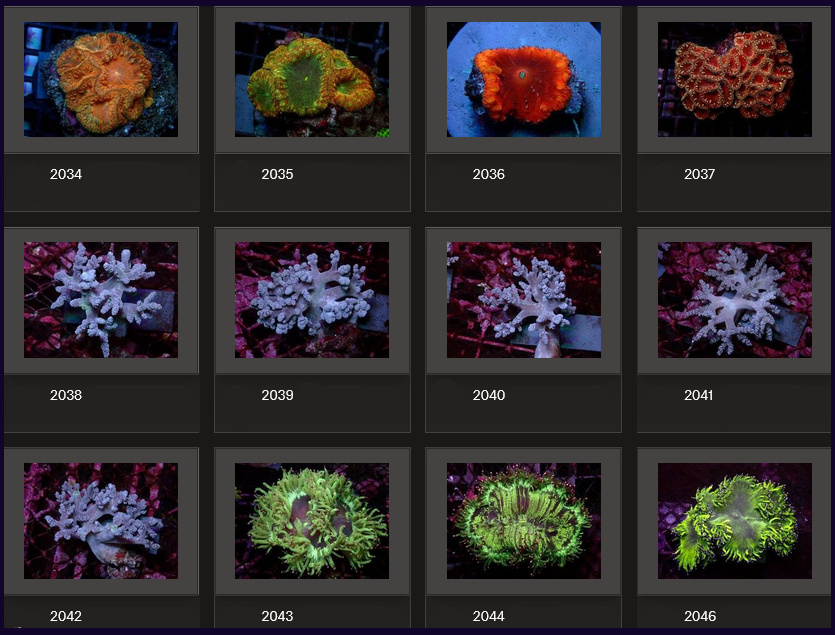Click the label text 2038
Viewport: 835px width, 635px height.
[66, 395]
